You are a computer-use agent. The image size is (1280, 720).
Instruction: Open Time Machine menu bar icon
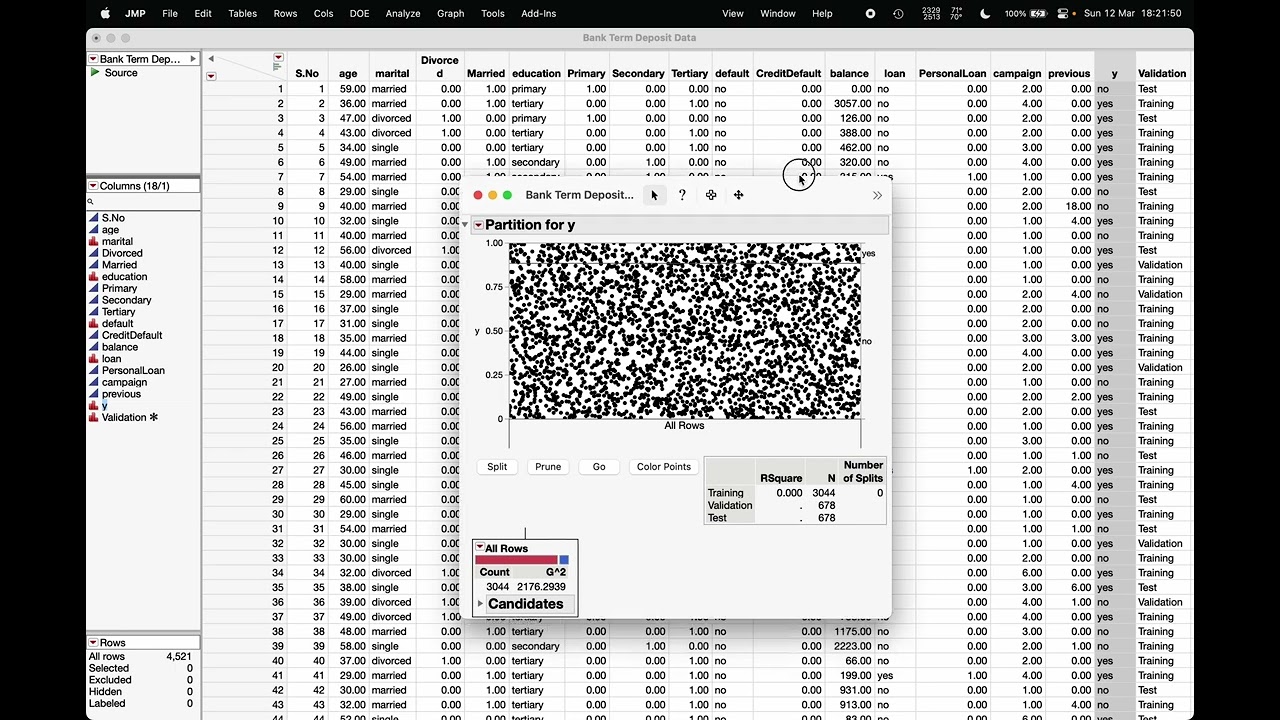click(x=898, y=14)
